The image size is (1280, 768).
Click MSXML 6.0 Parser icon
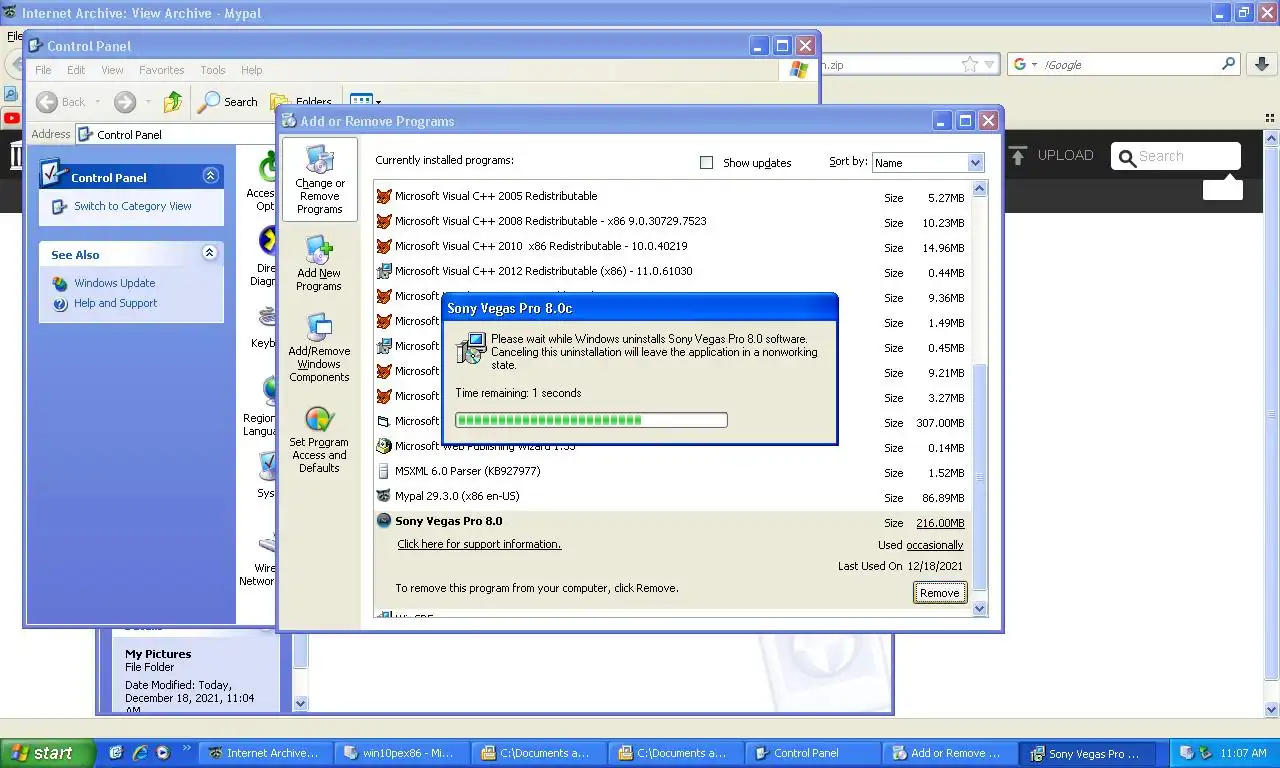[x=384, y=471]
